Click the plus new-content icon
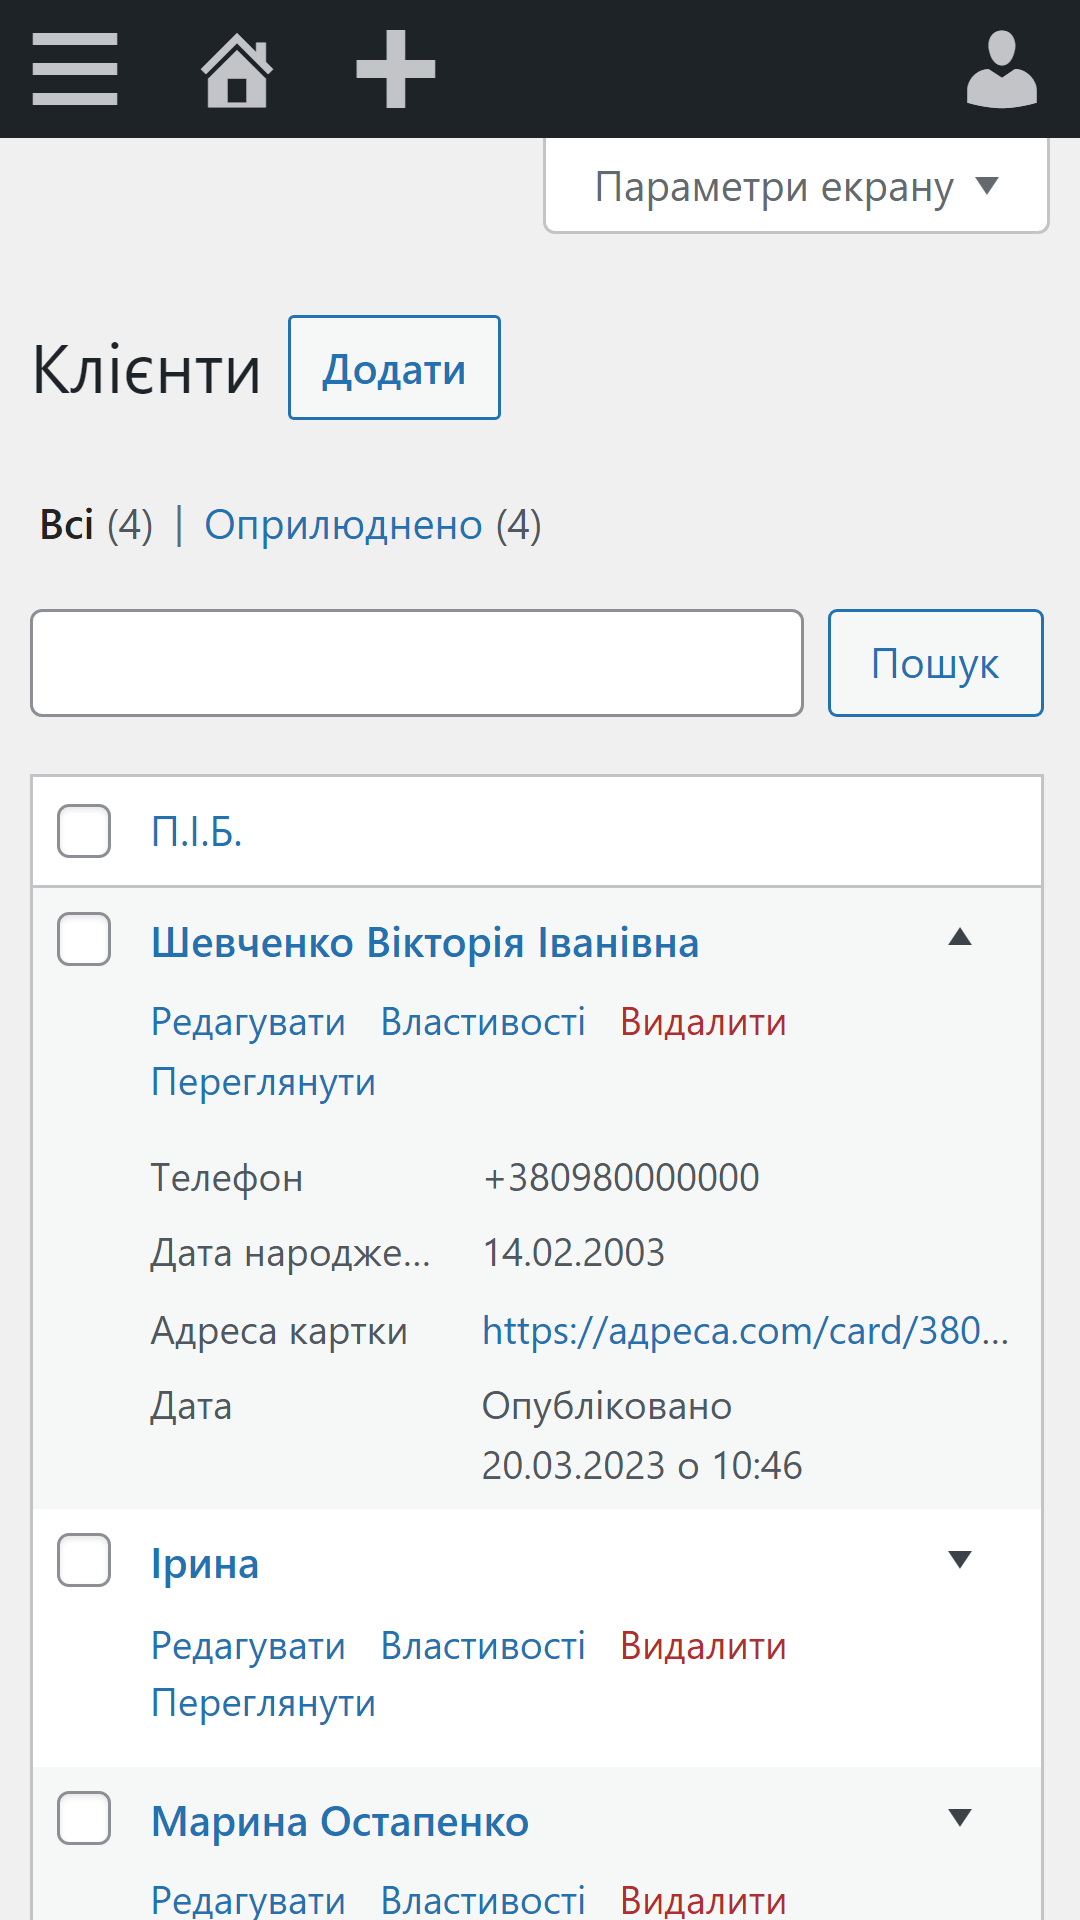1080x1920 pixels. [x=396, y=69]
